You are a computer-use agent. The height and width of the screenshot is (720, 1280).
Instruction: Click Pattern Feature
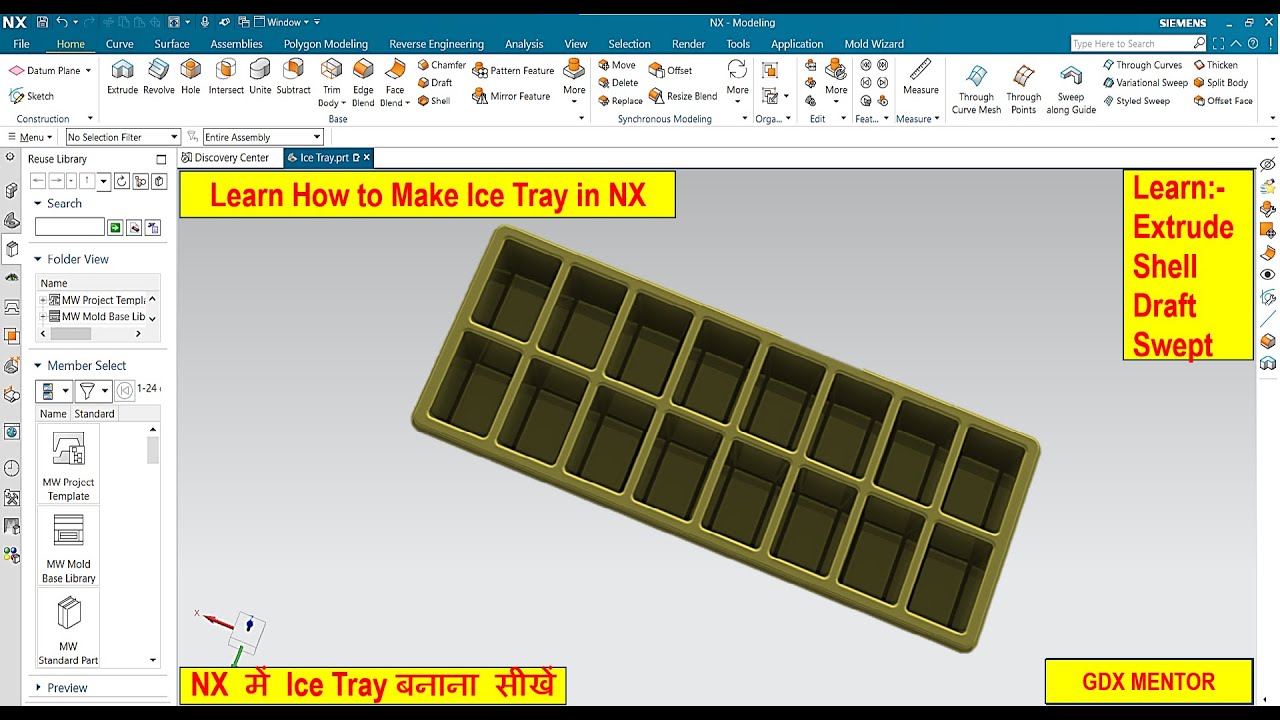513,71
